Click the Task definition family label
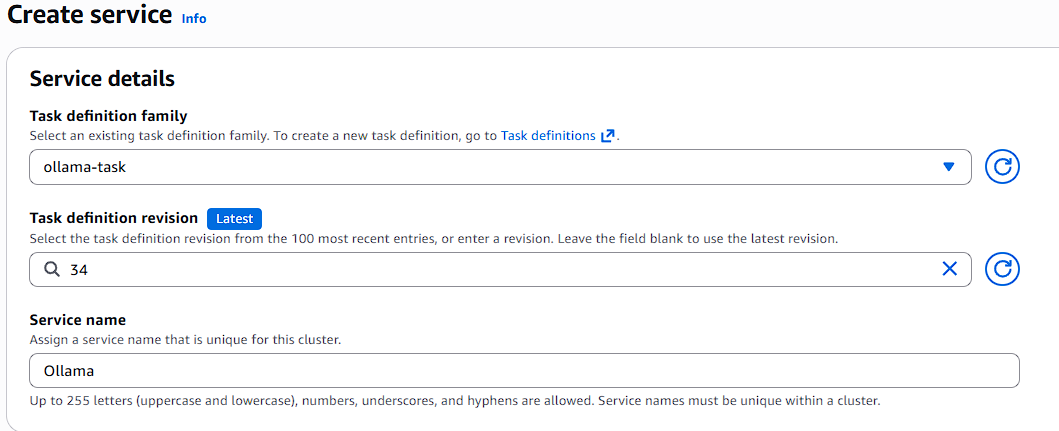 (108, 116)
